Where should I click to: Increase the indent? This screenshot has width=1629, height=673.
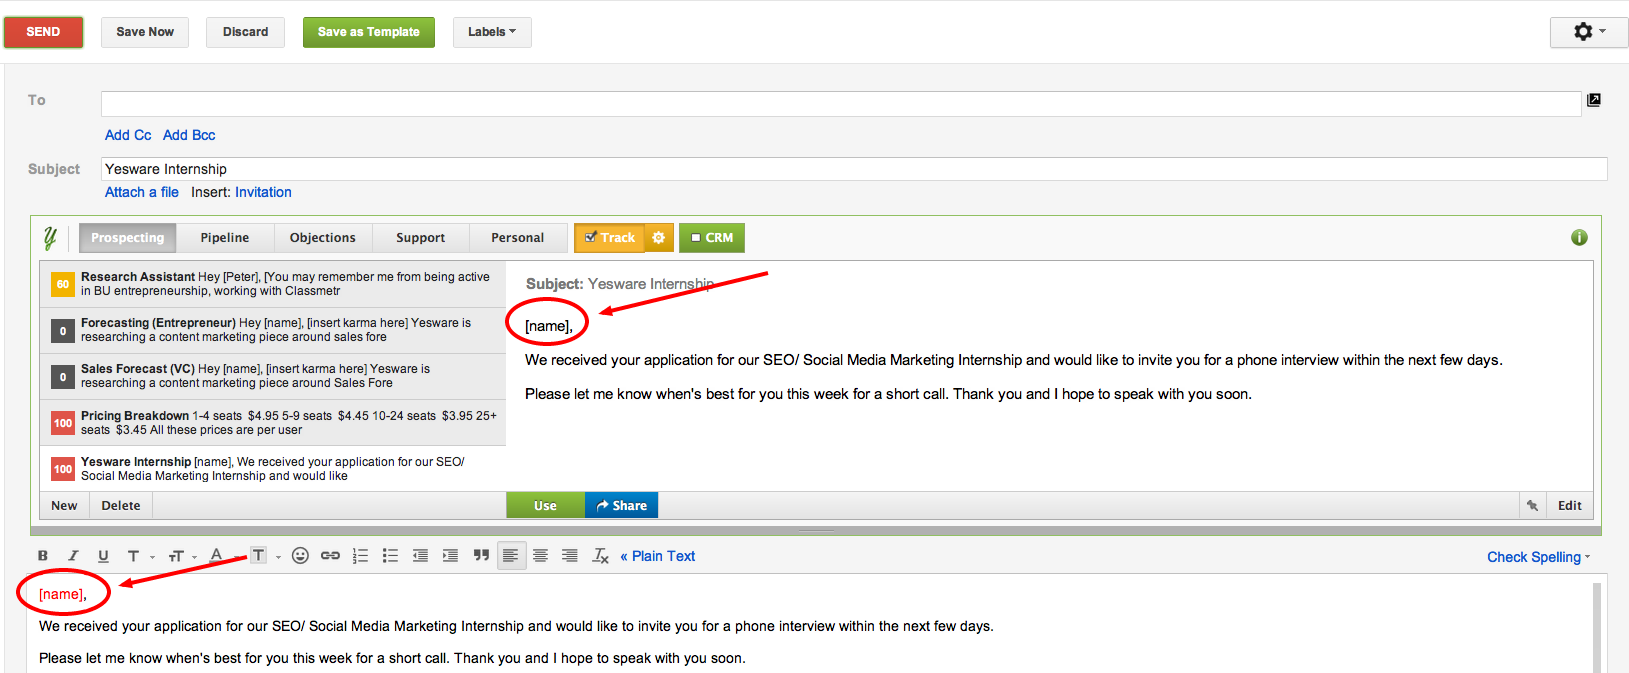[x=451, y=556]
